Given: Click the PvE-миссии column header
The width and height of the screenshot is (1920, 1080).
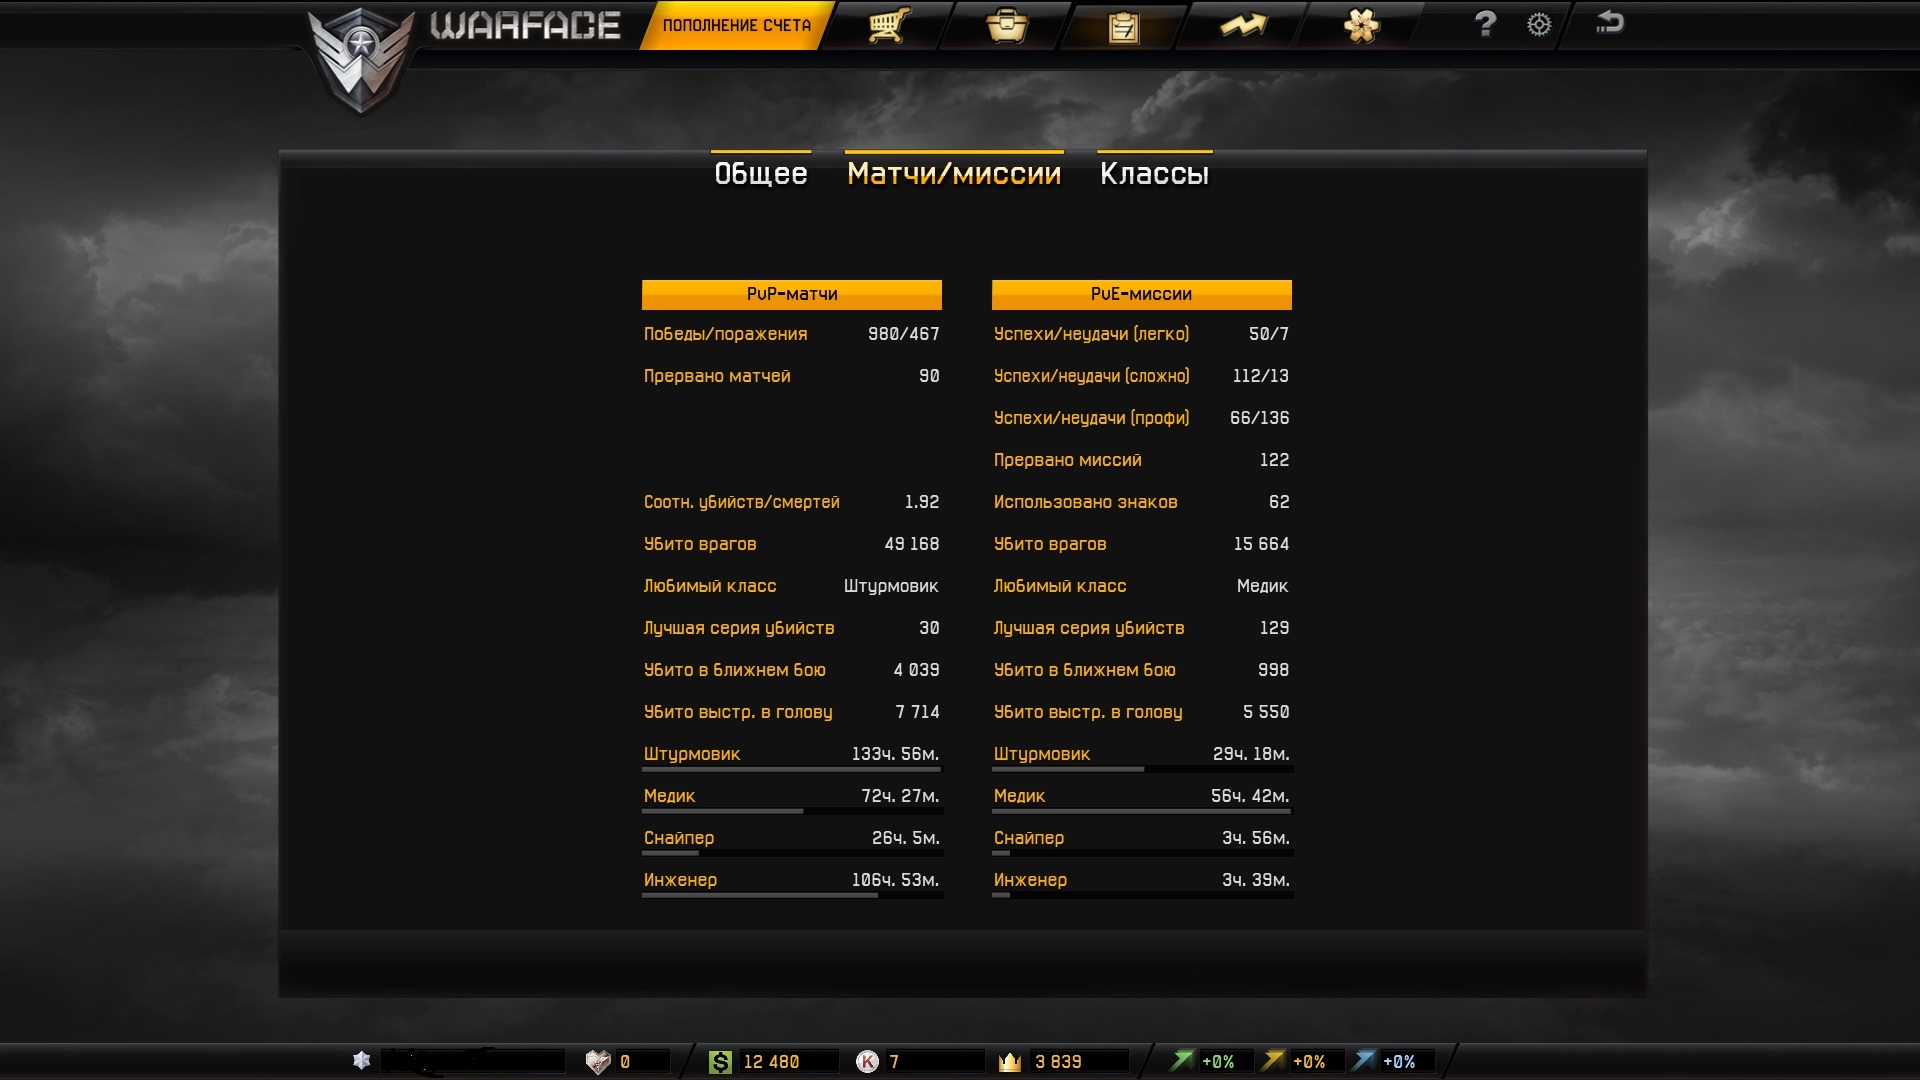Looking at the screenshot, I should click(1141, 294).
